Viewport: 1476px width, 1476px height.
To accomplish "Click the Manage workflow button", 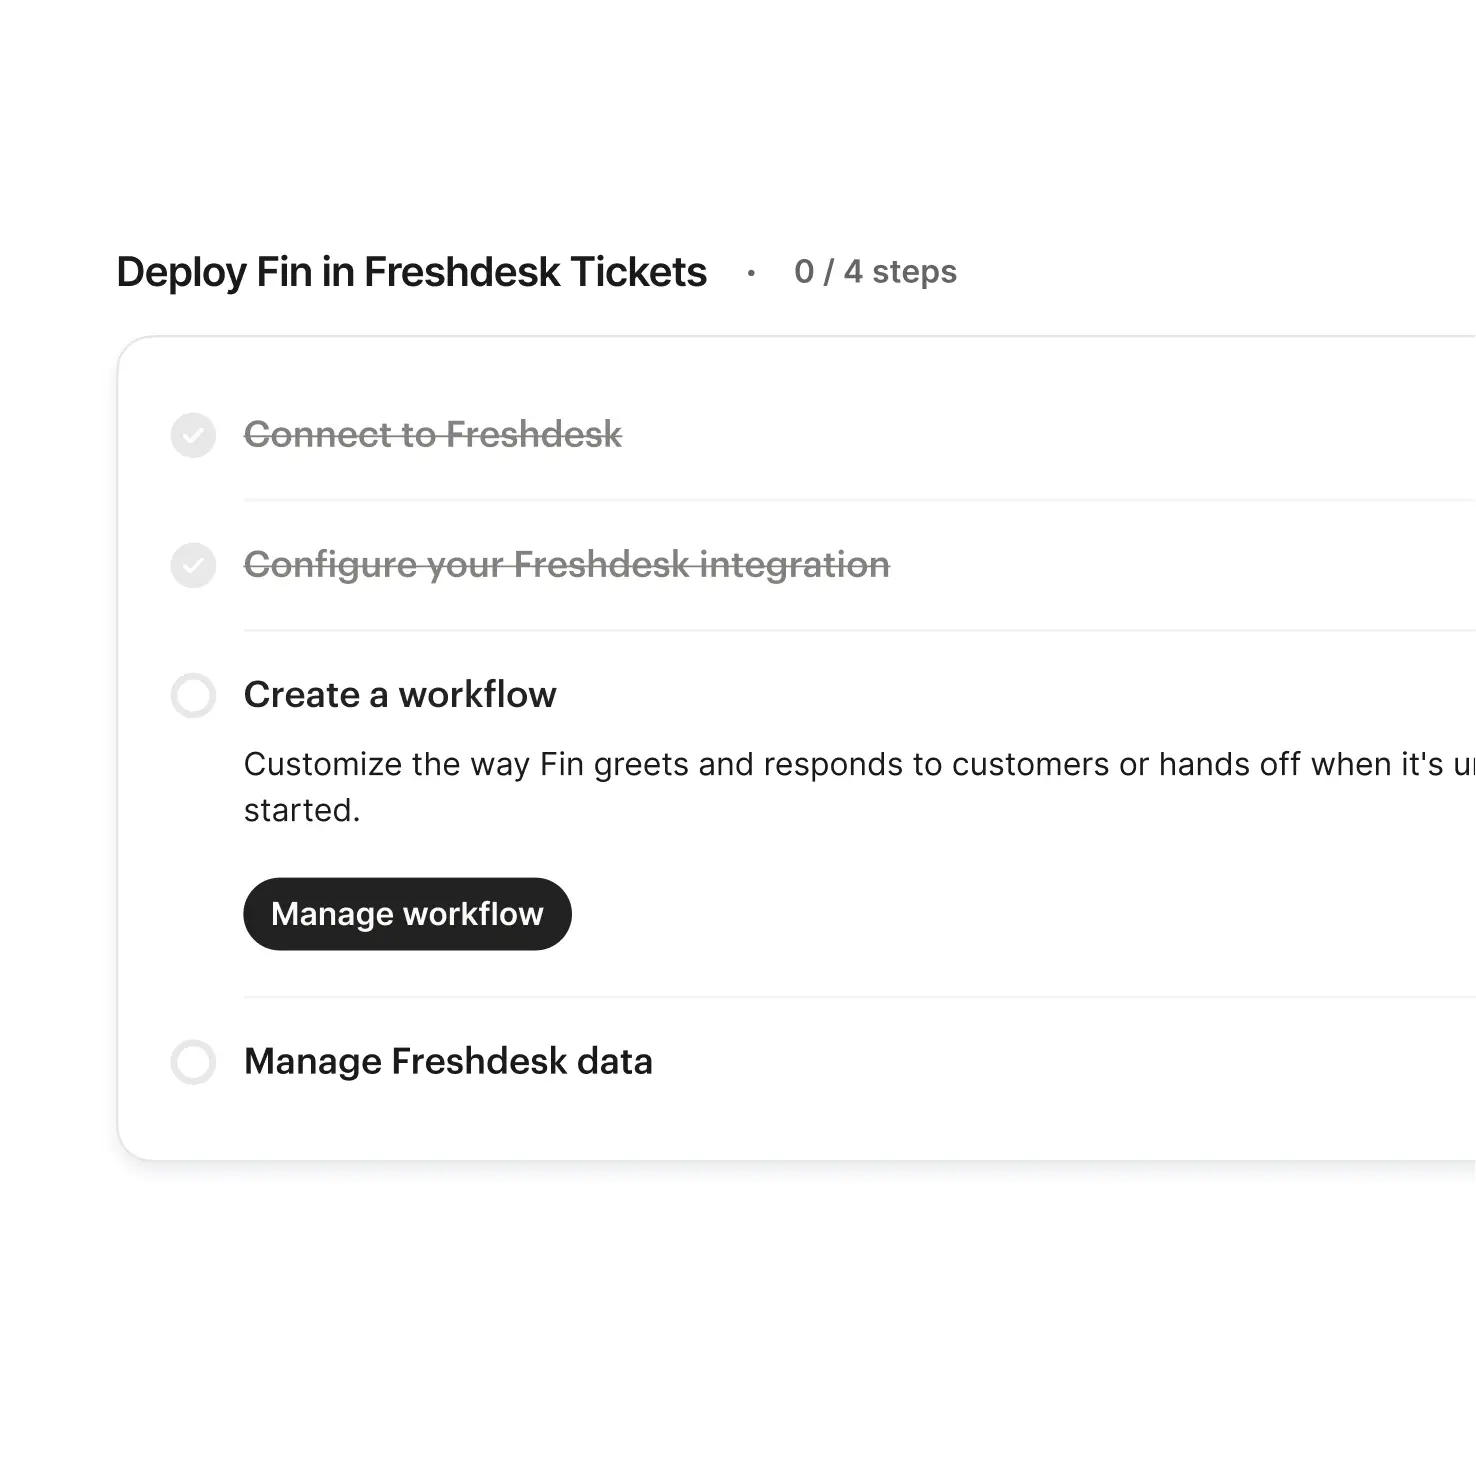I will point(407,913).
